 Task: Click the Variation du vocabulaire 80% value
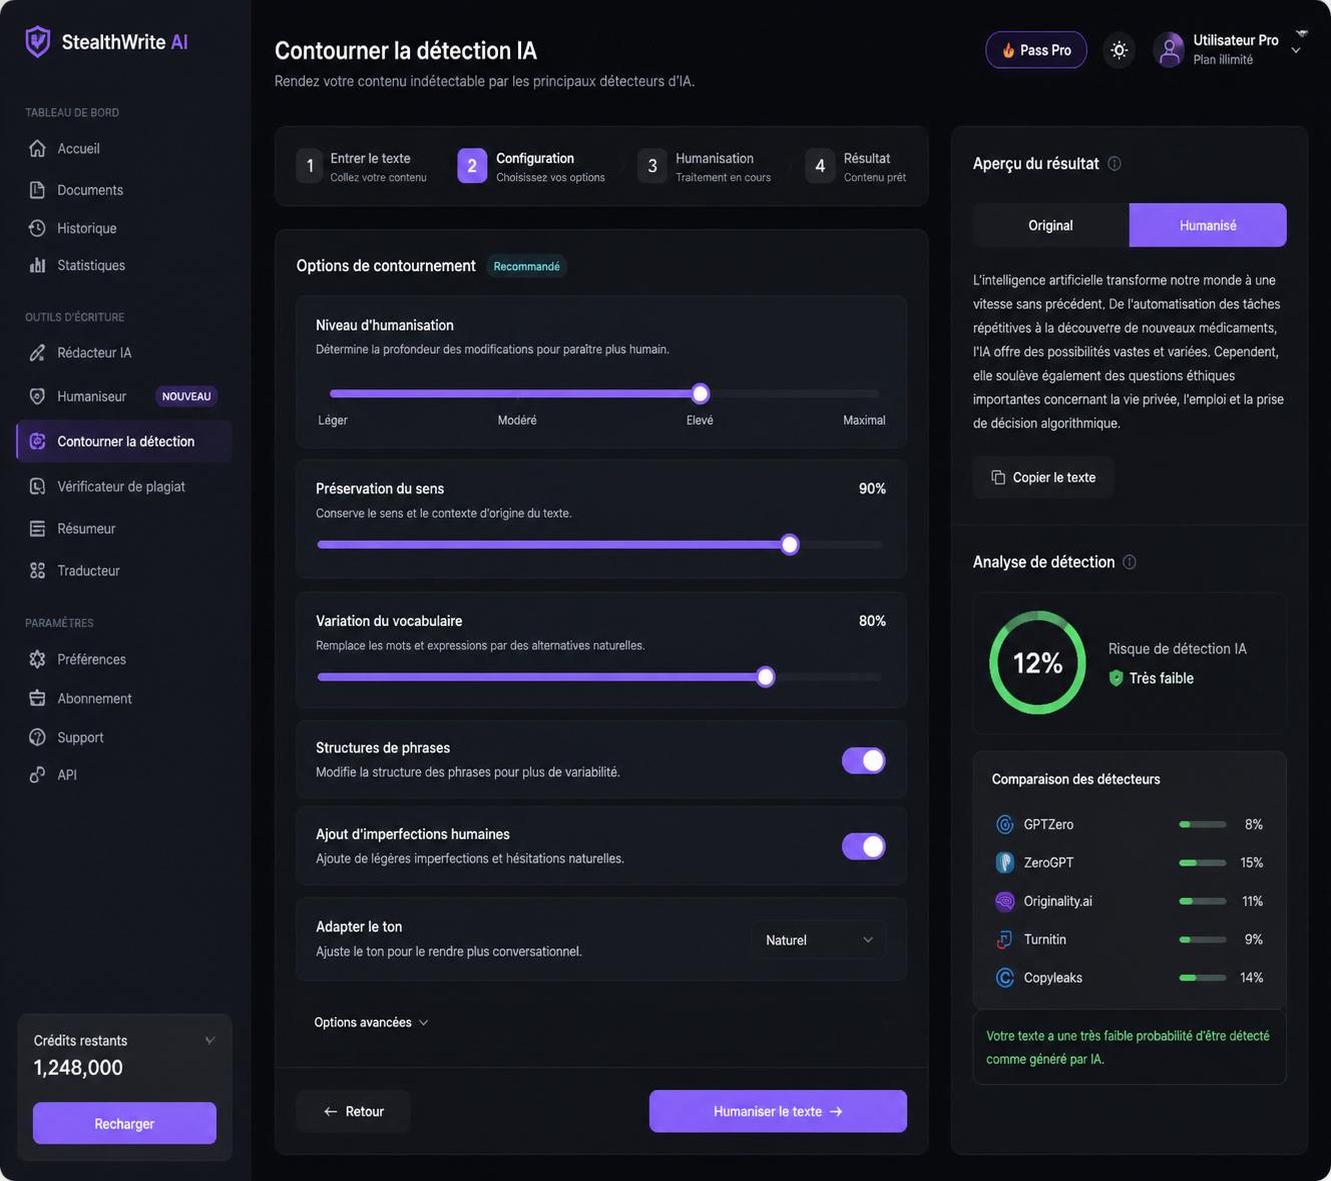tap(872, 621)
